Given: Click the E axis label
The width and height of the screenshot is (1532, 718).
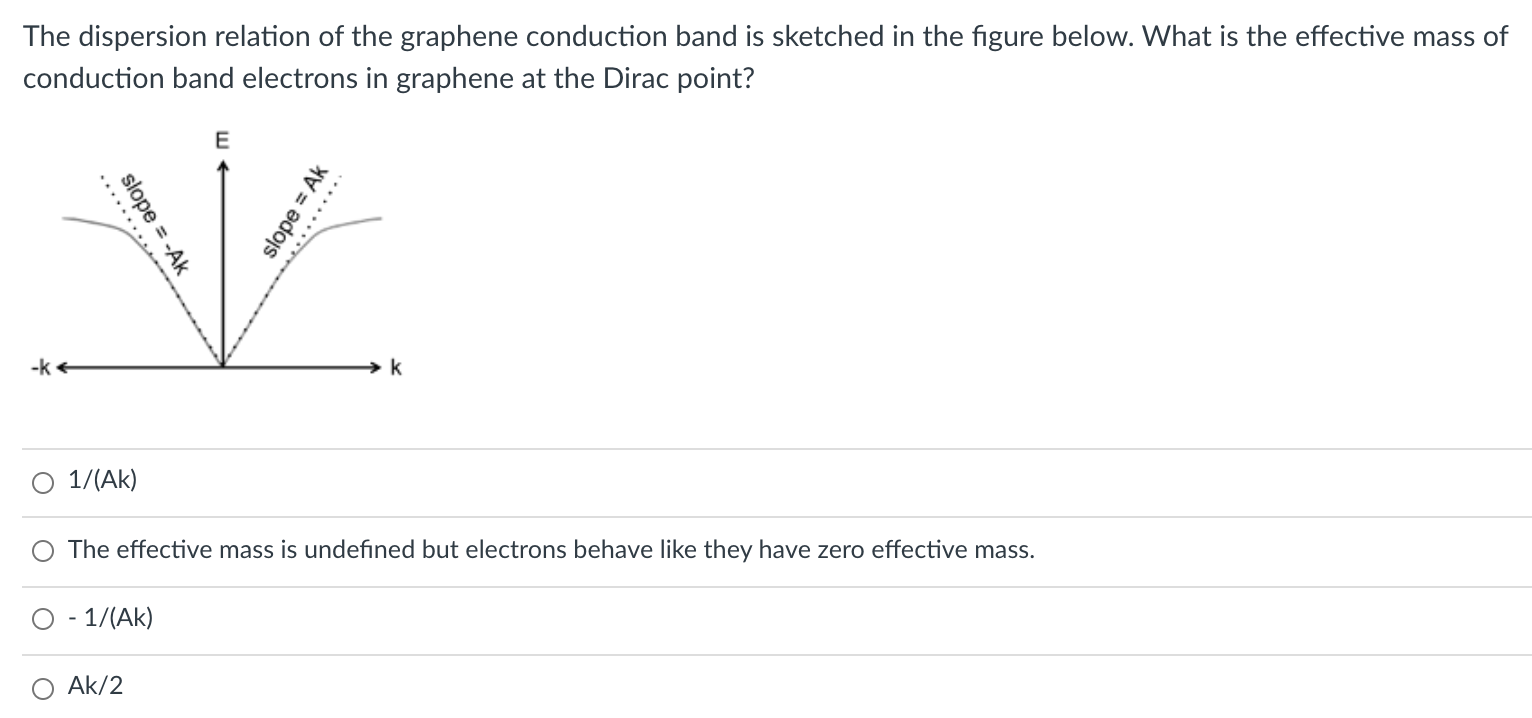Looking at the screenshot, I should coord(222,139).
